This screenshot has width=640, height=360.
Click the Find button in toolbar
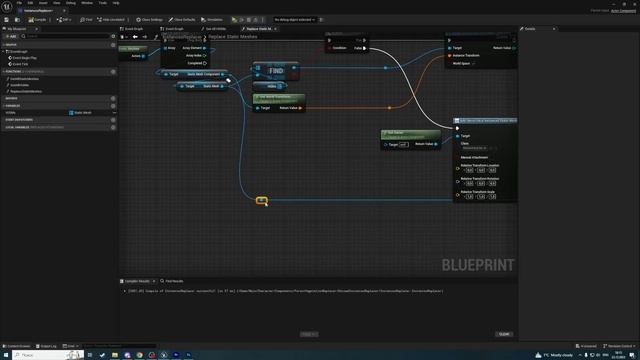[x=86, y=20]
